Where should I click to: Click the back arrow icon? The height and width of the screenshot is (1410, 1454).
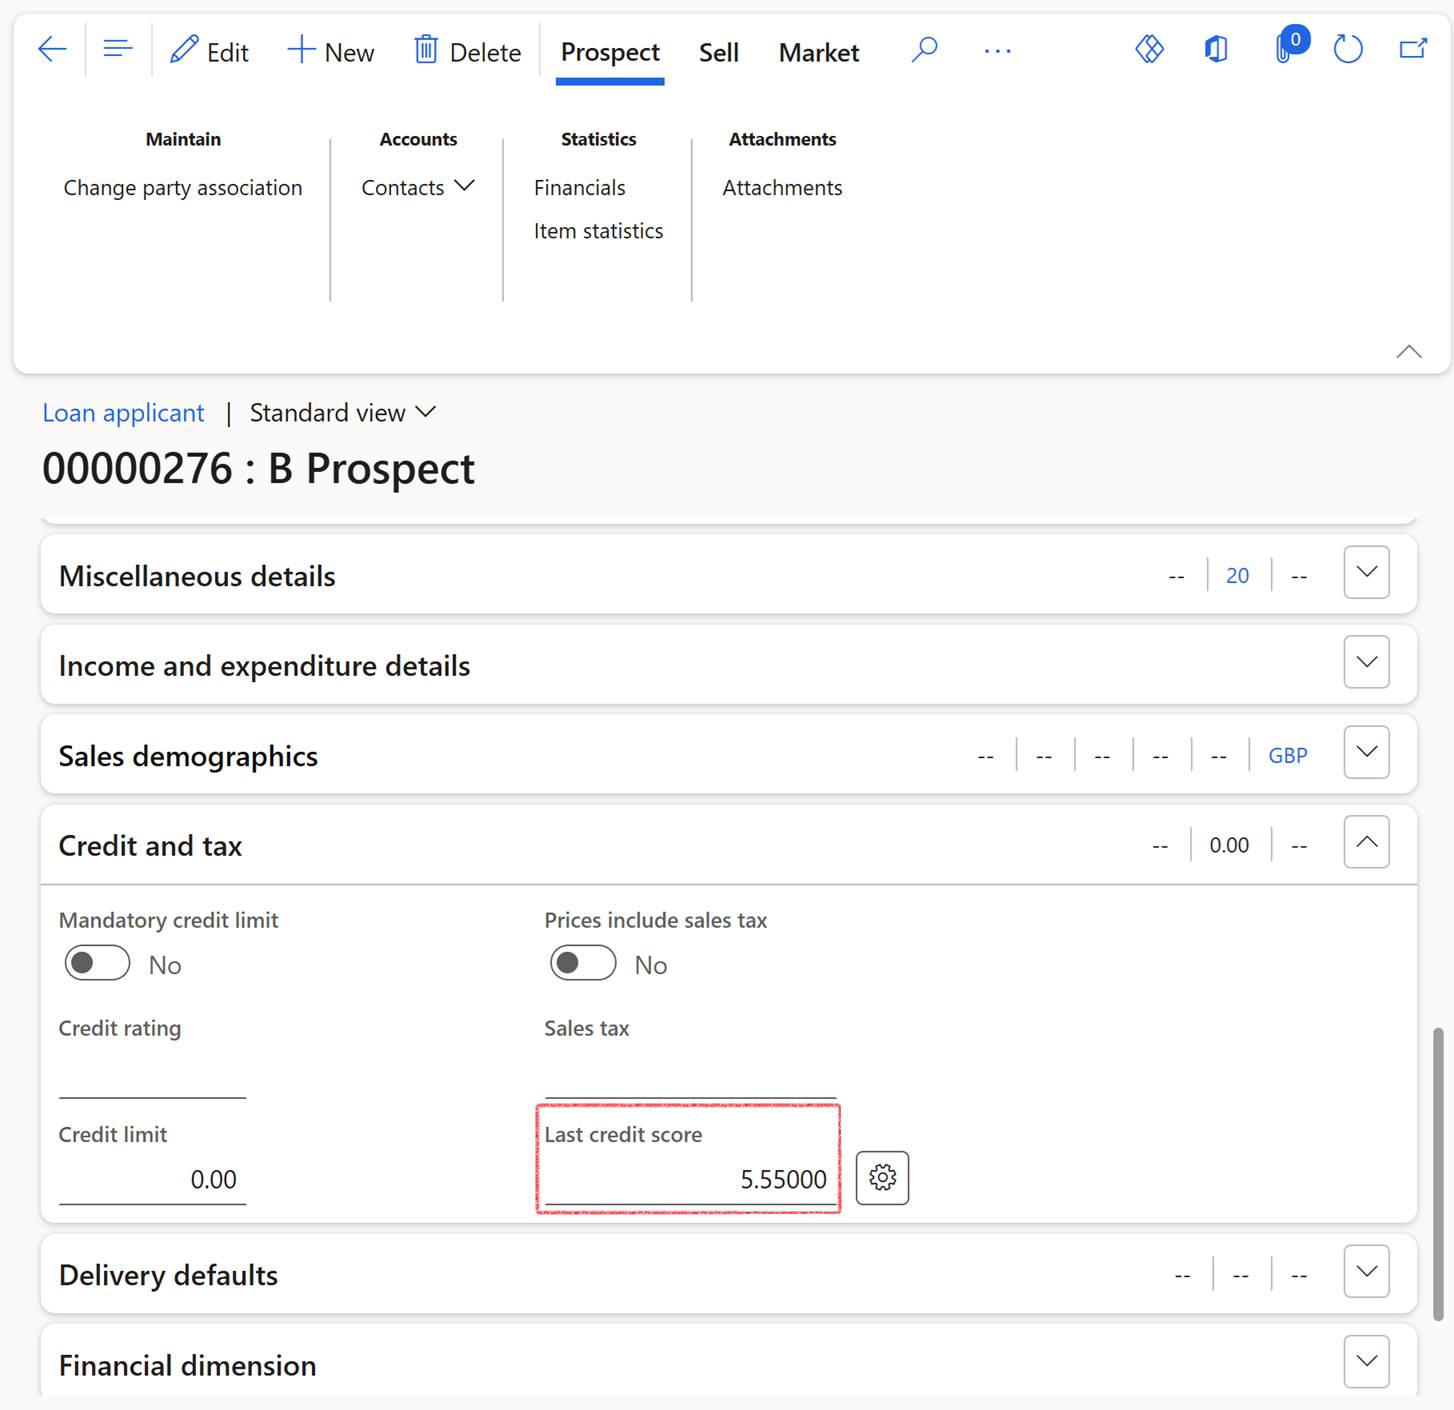(52, 50)
